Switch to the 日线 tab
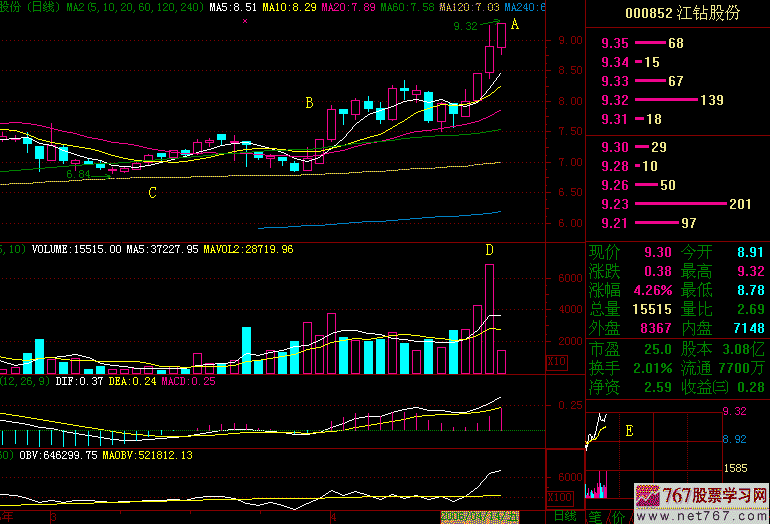The image size is (771, 524). point(565,516)
